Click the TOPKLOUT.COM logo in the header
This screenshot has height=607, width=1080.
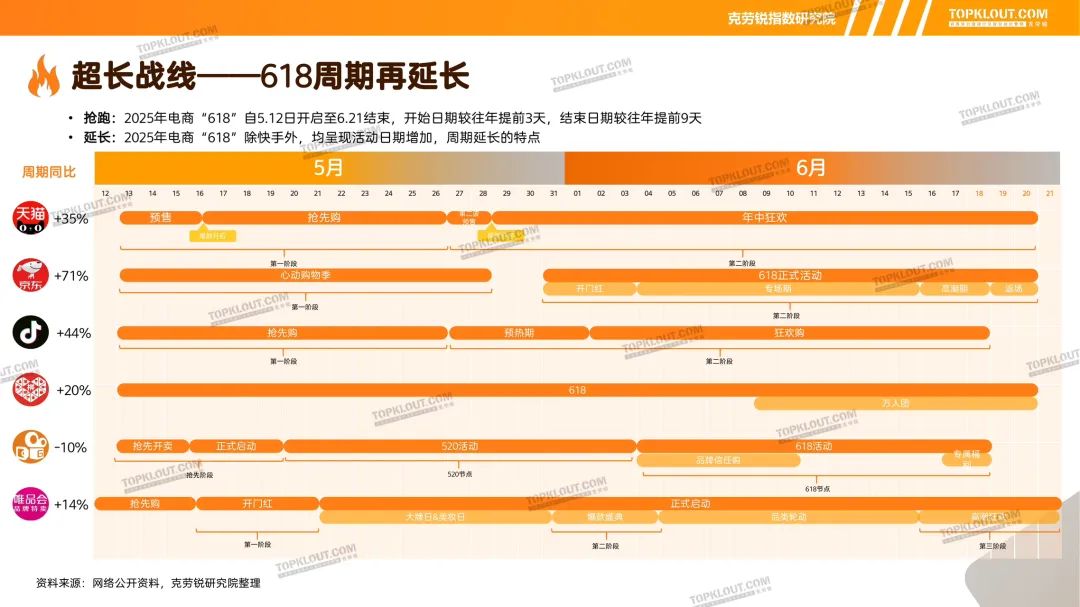pyautogui.click(x=997, y=17)
